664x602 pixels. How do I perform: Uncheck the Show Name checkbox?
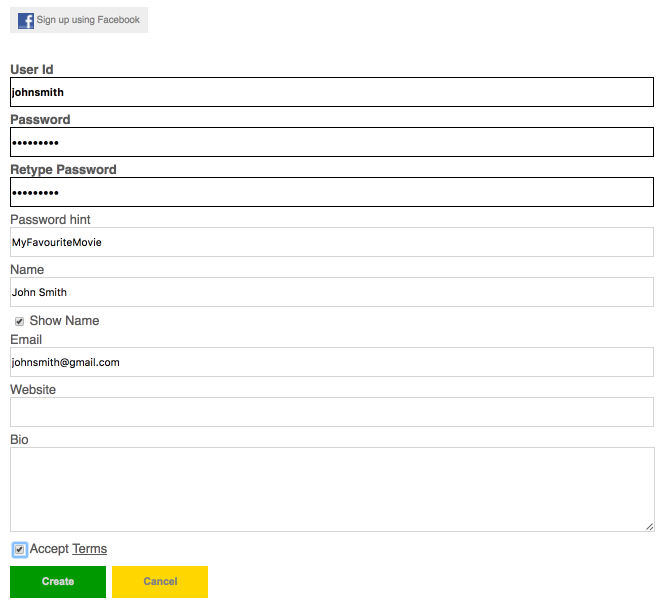(19, 321)
